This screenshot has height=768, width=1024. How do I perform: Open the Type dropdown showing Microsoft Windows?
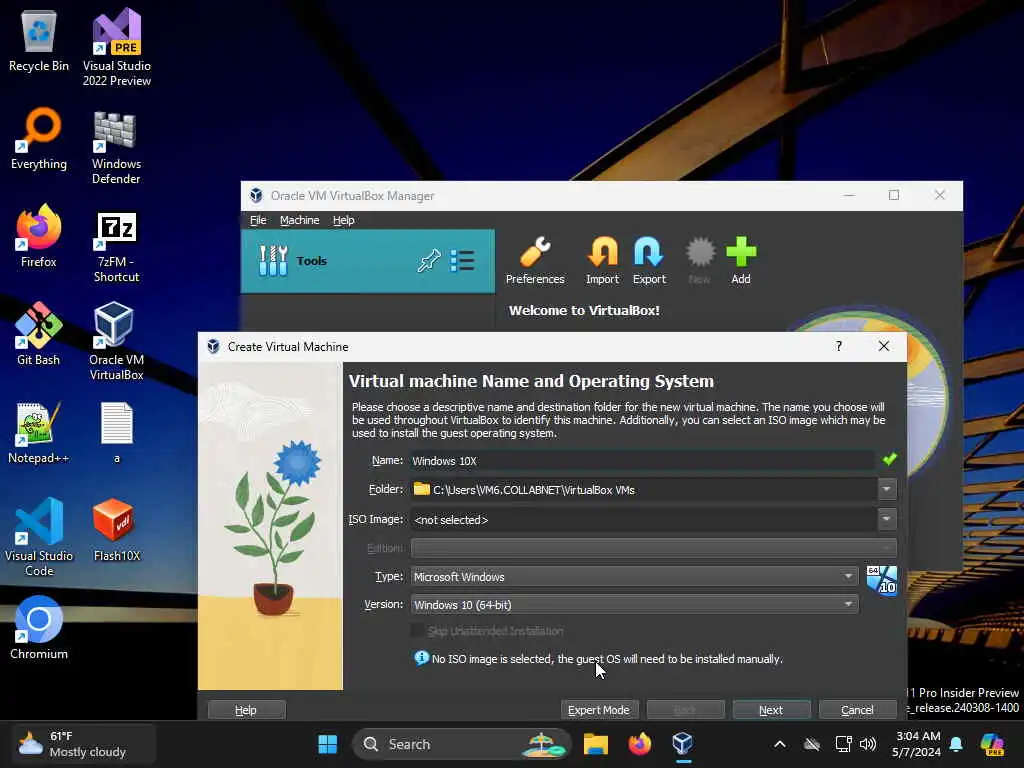pyautogui.click(x=634, y=577)
